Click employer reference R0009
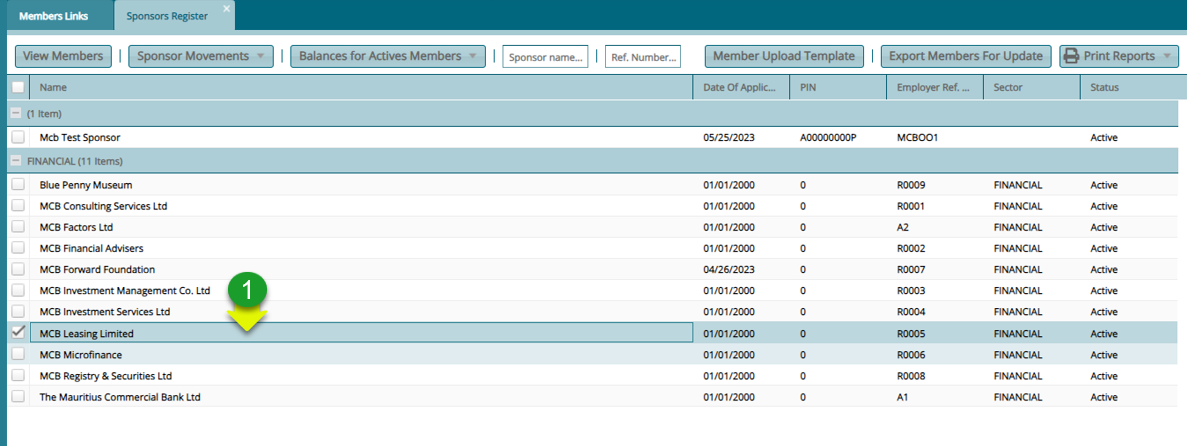The width and height of the screenshot is (1187, 446). pos(911,185)
